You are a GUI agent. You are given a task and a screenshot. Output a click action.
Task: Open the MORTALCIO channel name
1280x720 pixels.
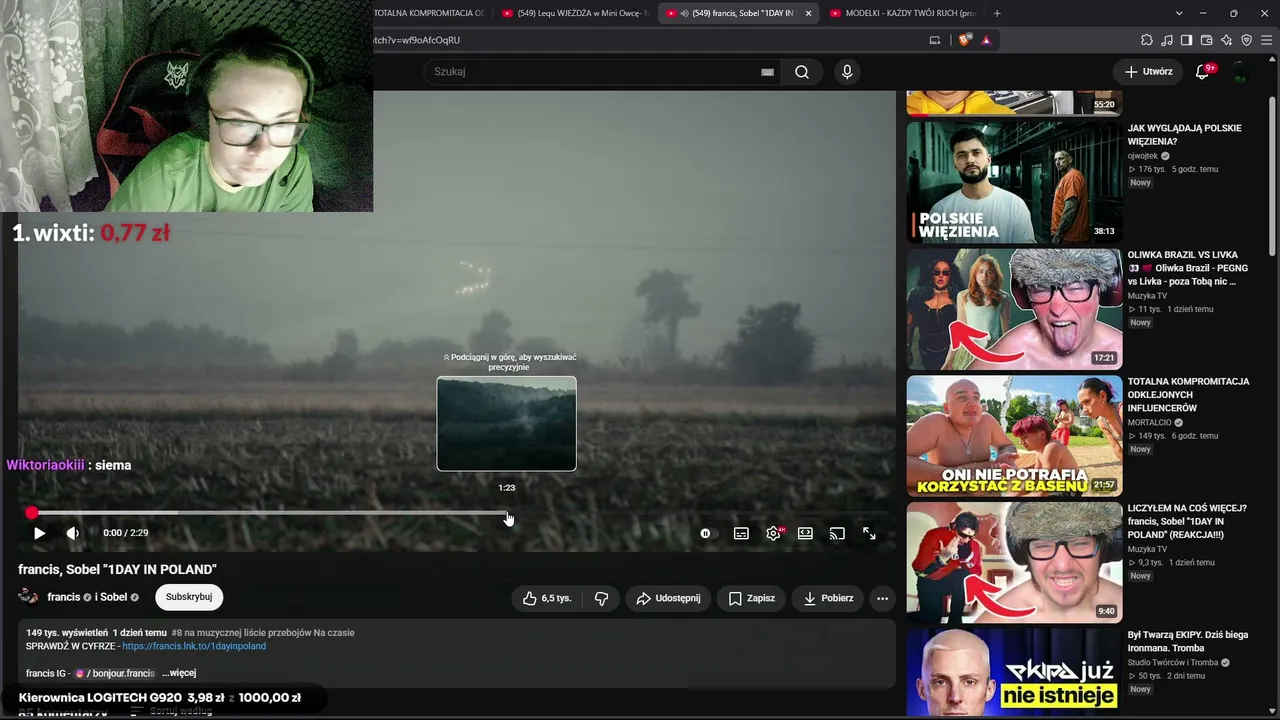pyautogui.click(x=1150, y=423)
